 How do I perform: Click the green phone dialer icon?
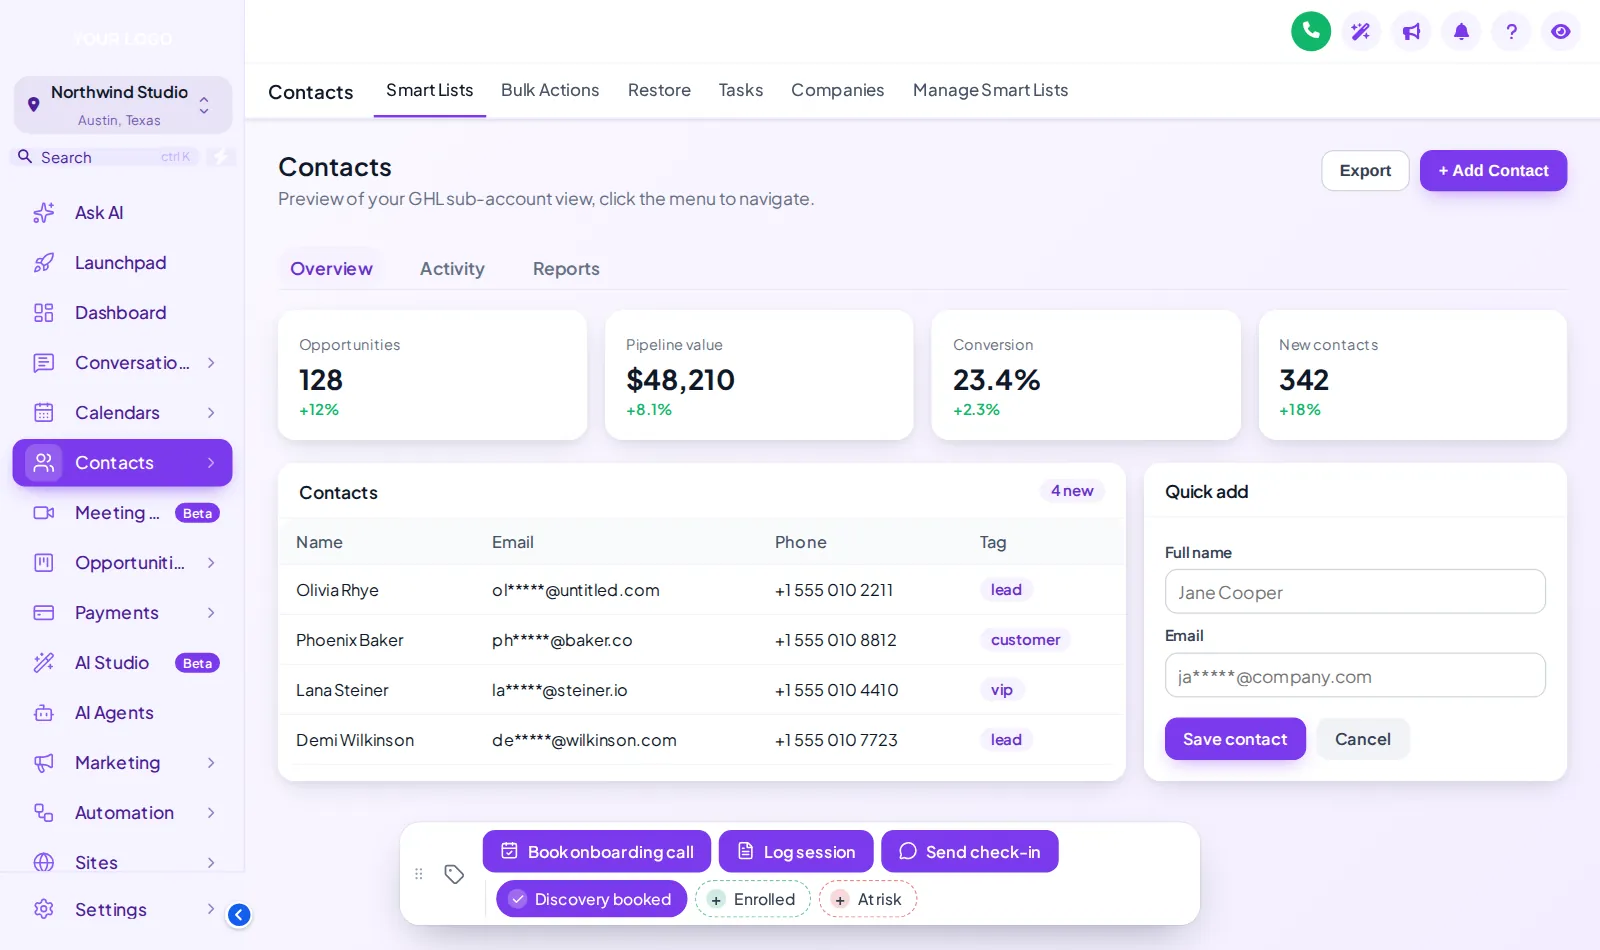1311,31
